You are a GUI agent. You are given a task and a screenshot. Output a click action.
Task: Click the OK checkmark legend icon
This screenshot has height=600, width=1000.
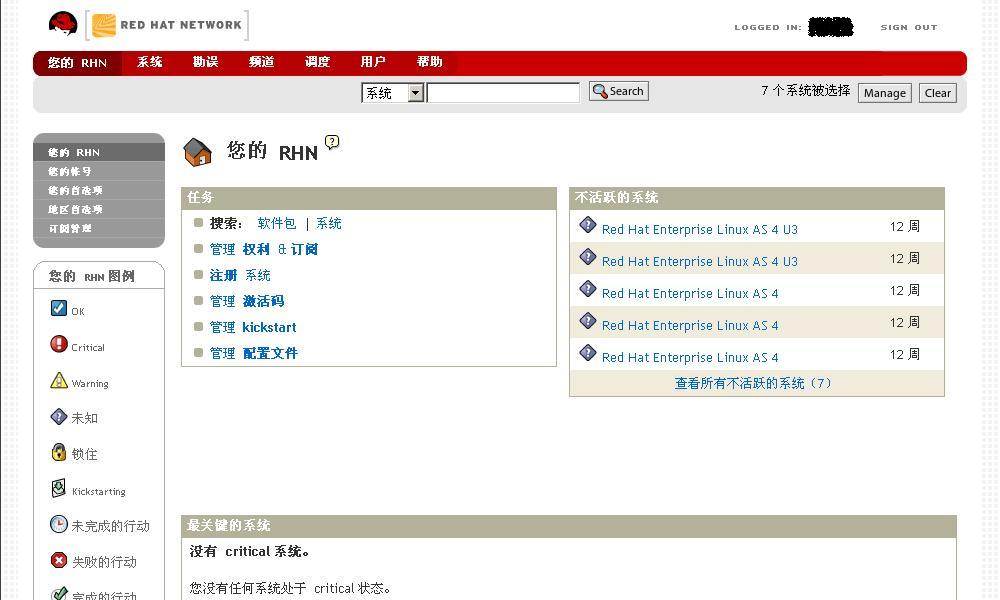(x=59, y=309)
